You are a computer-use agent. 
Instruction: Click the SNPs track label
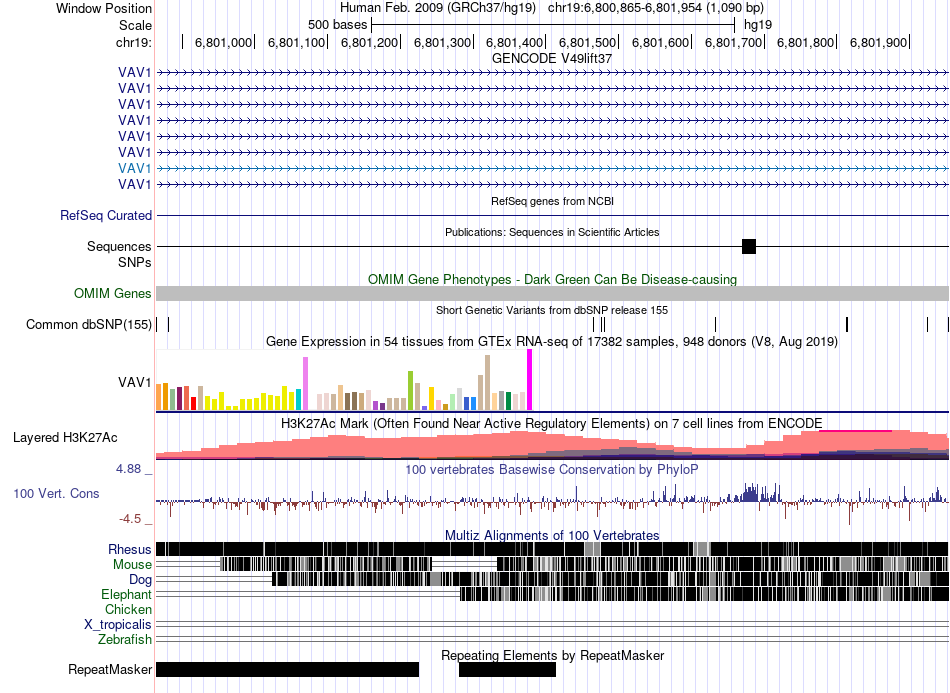(135, 262)
